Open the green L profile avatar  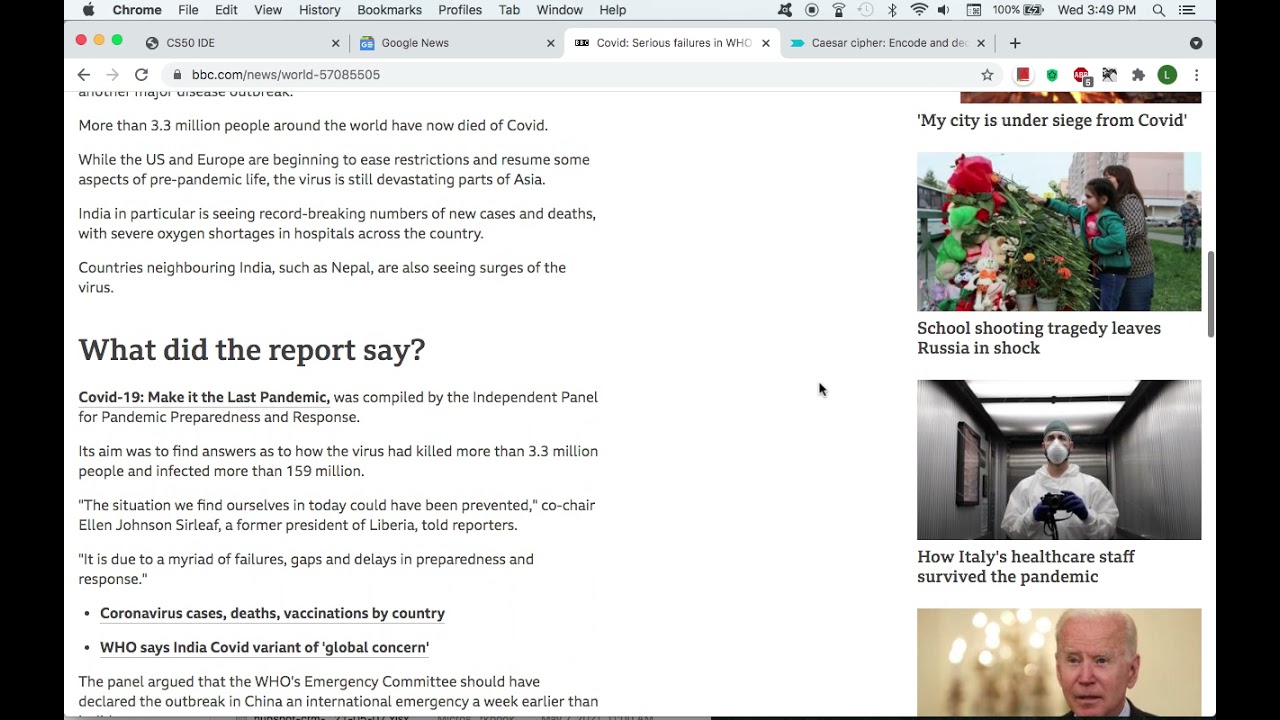pos(1167,75)
